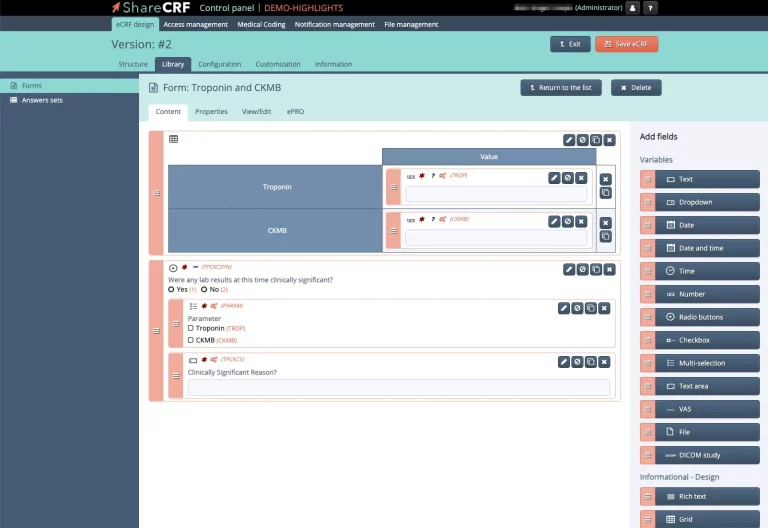Open the user profile icon in the header
Viewport: 768px width, 528px height.
point(632,8)
